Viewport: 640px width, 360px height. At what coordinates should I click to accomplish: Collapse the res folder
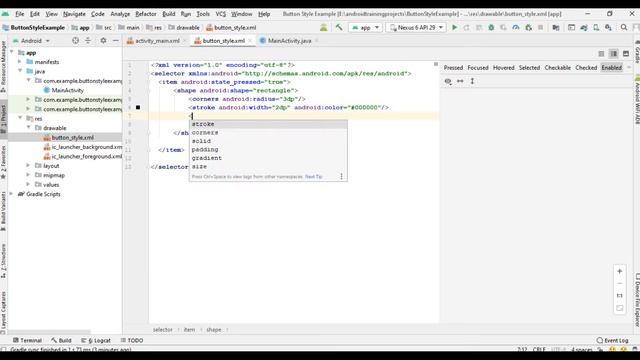point(20,118)
